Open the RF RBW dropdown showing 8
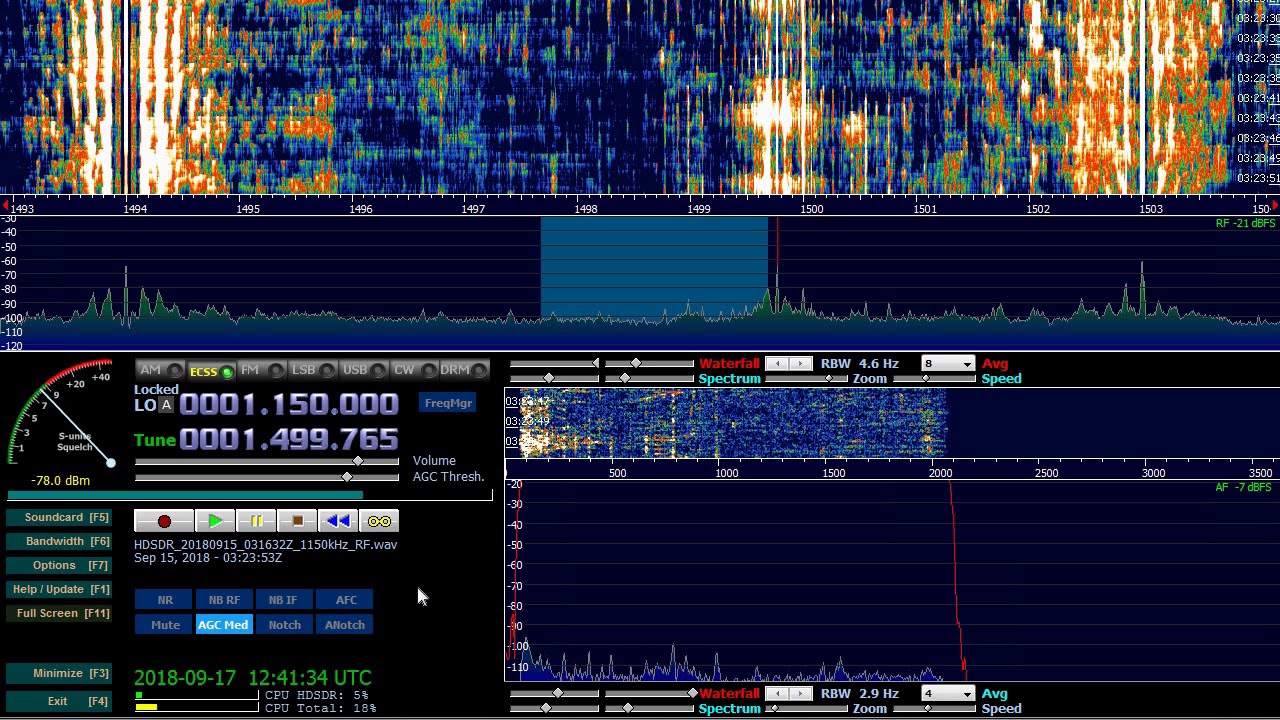This screenshot has width=1280, height=720. 947,364
